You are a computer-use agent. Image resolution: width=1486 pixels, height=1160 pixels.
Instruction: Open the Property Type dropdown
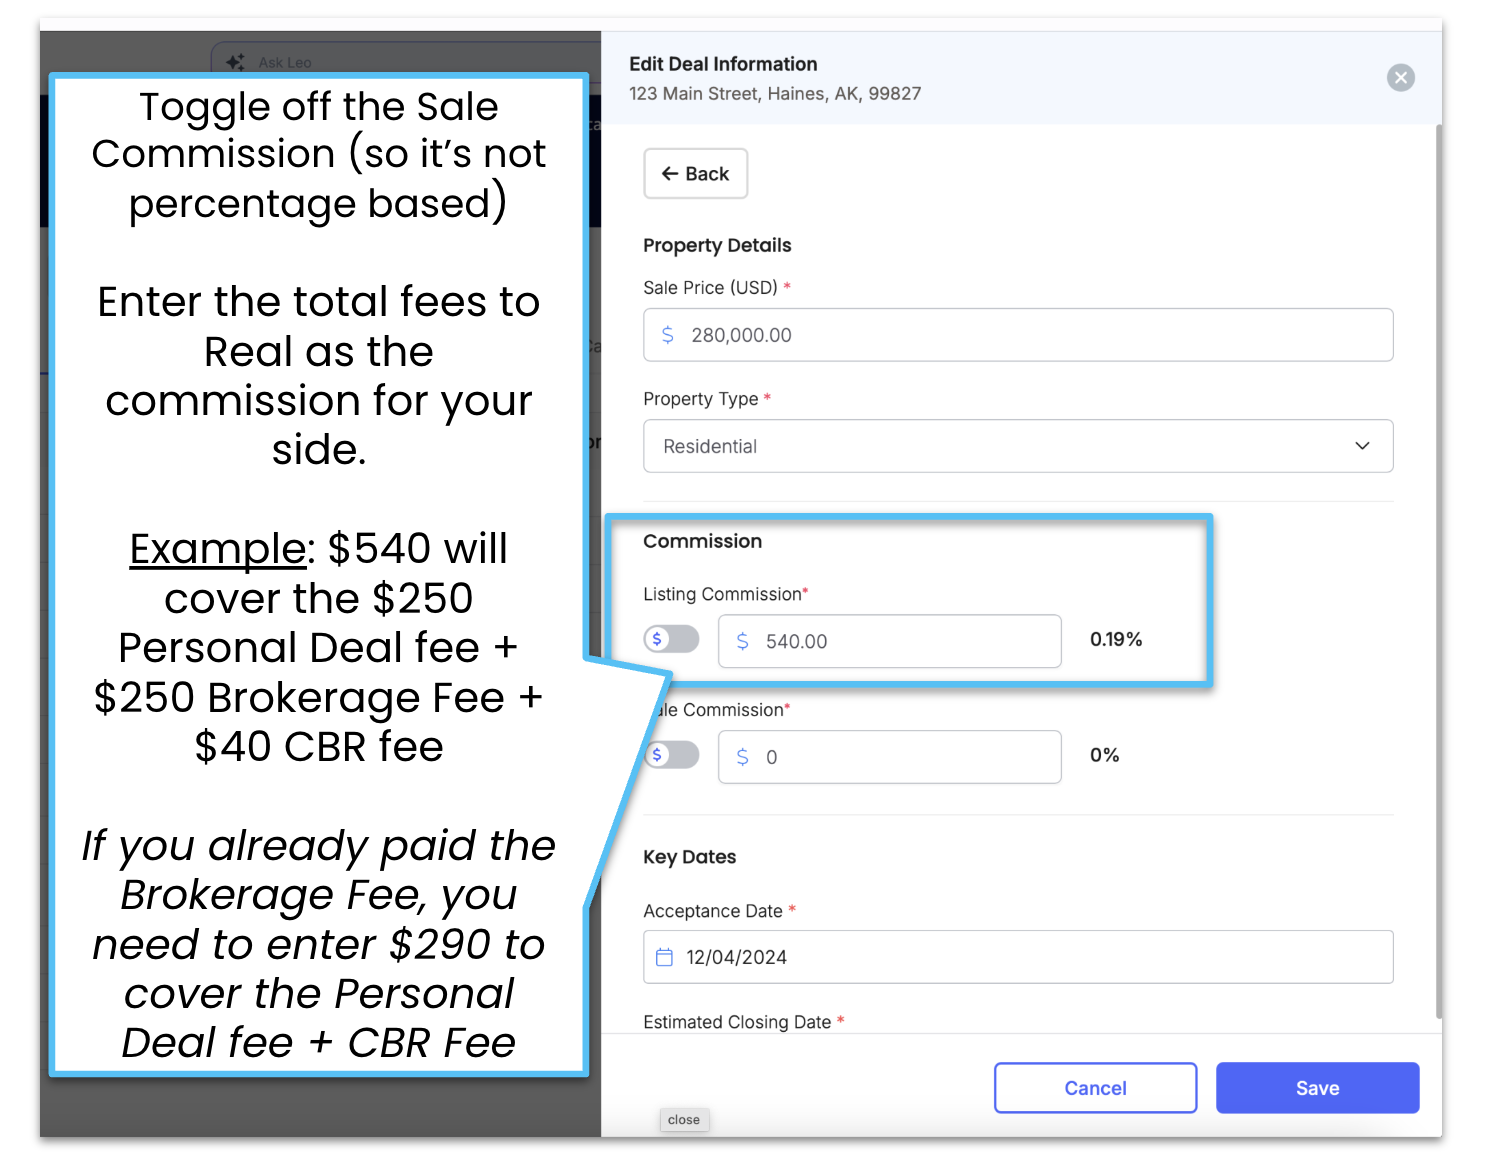[x=1018, y=446]
